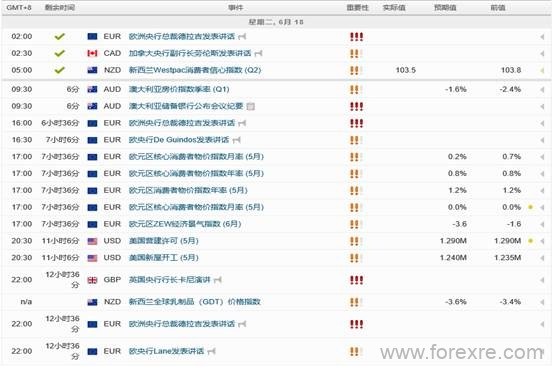This screenshot has height=367, width=553.
Task: Toggle the green checkmark on 05:00 row
Action: pos(60,70)
